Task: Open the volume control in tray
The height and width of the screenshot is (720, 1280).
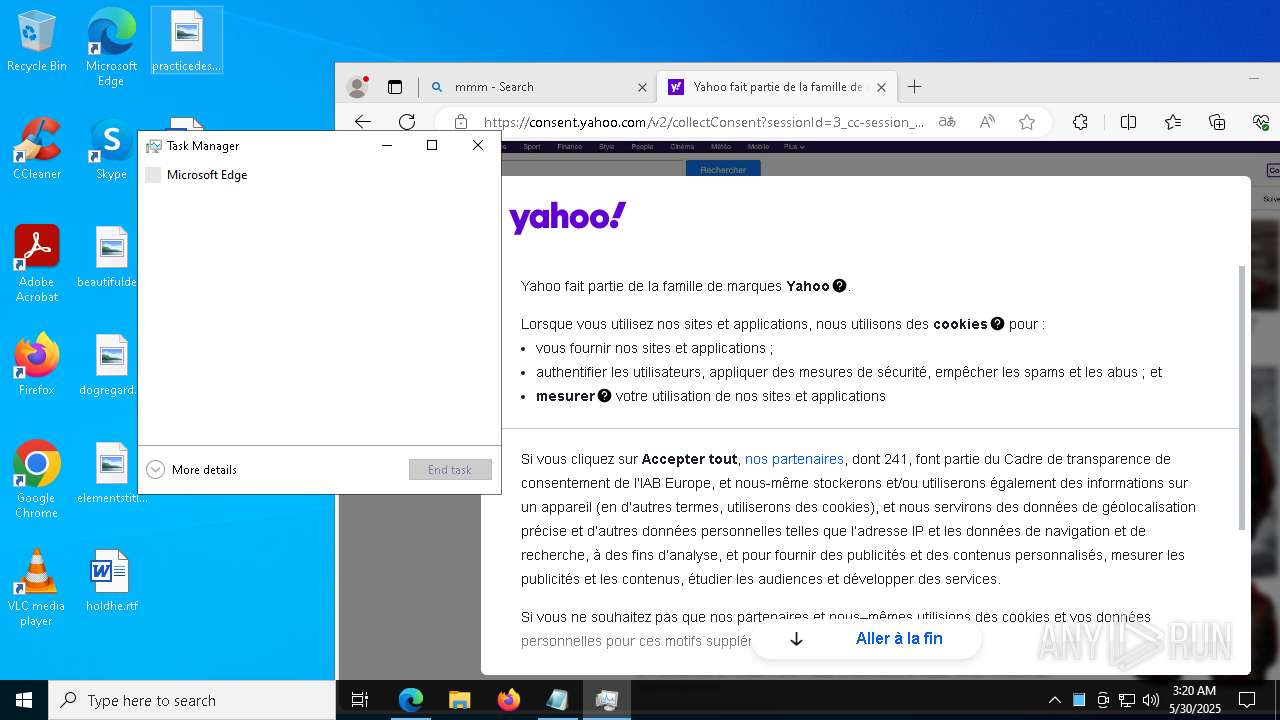Action: [x=1151, y=700]
